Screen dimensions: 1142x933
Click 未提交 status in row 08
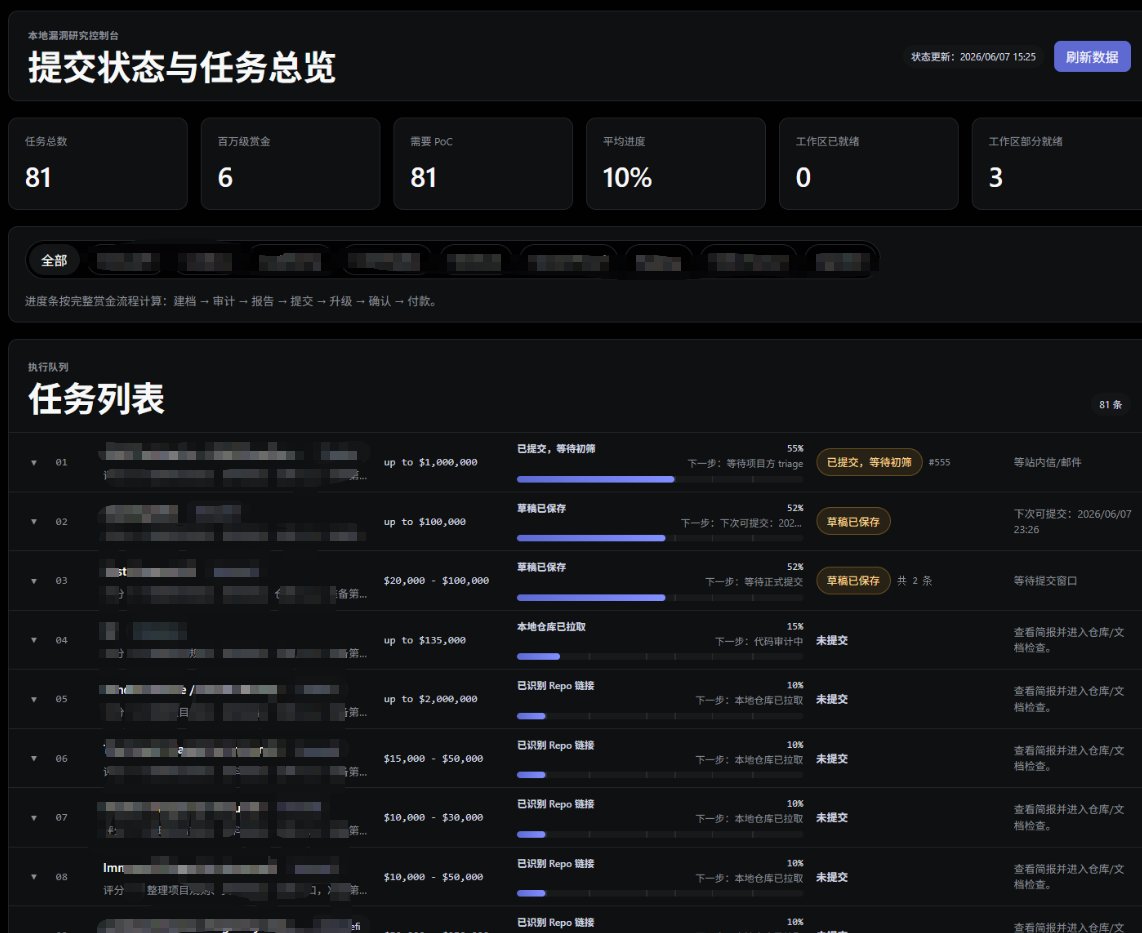click(x=832, y=877)
